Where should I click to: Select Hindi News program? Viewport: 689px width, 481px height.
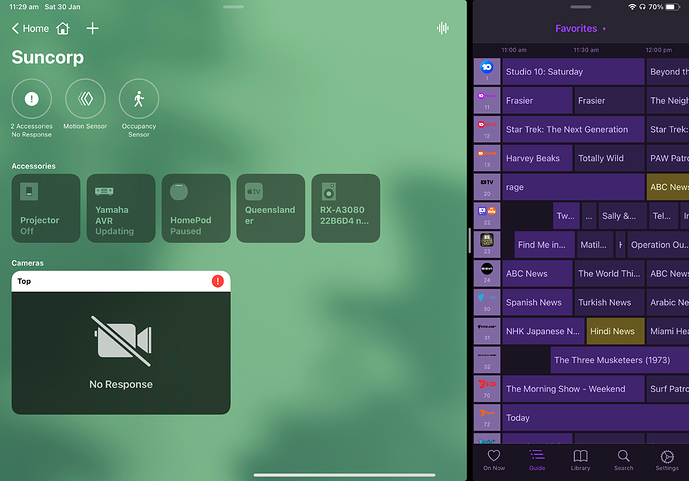[x=614, y=331]
